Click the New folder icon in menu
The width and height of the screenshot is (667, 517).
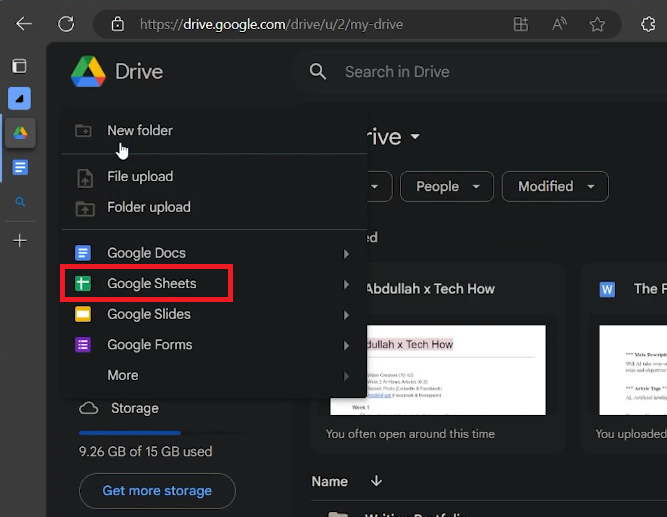[84, 131]
